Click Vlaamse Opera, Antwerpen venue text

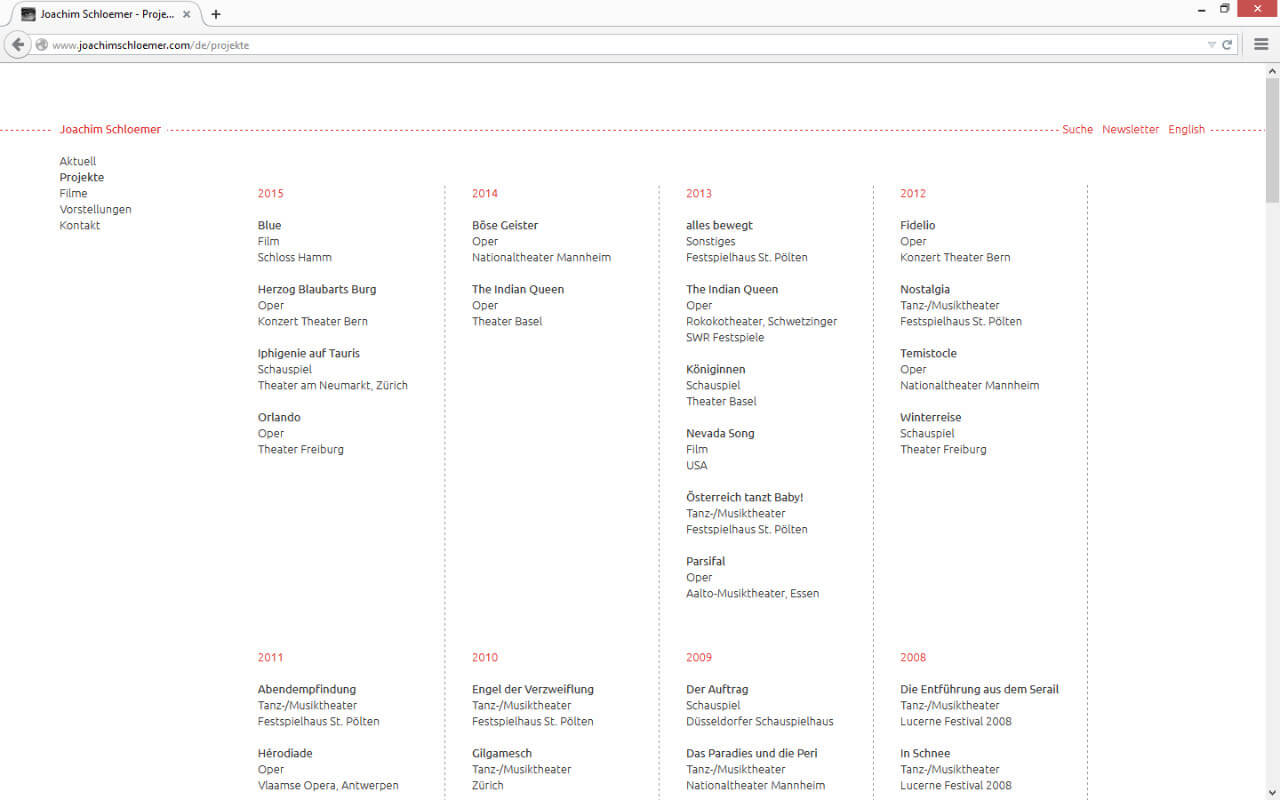point(328,785)
